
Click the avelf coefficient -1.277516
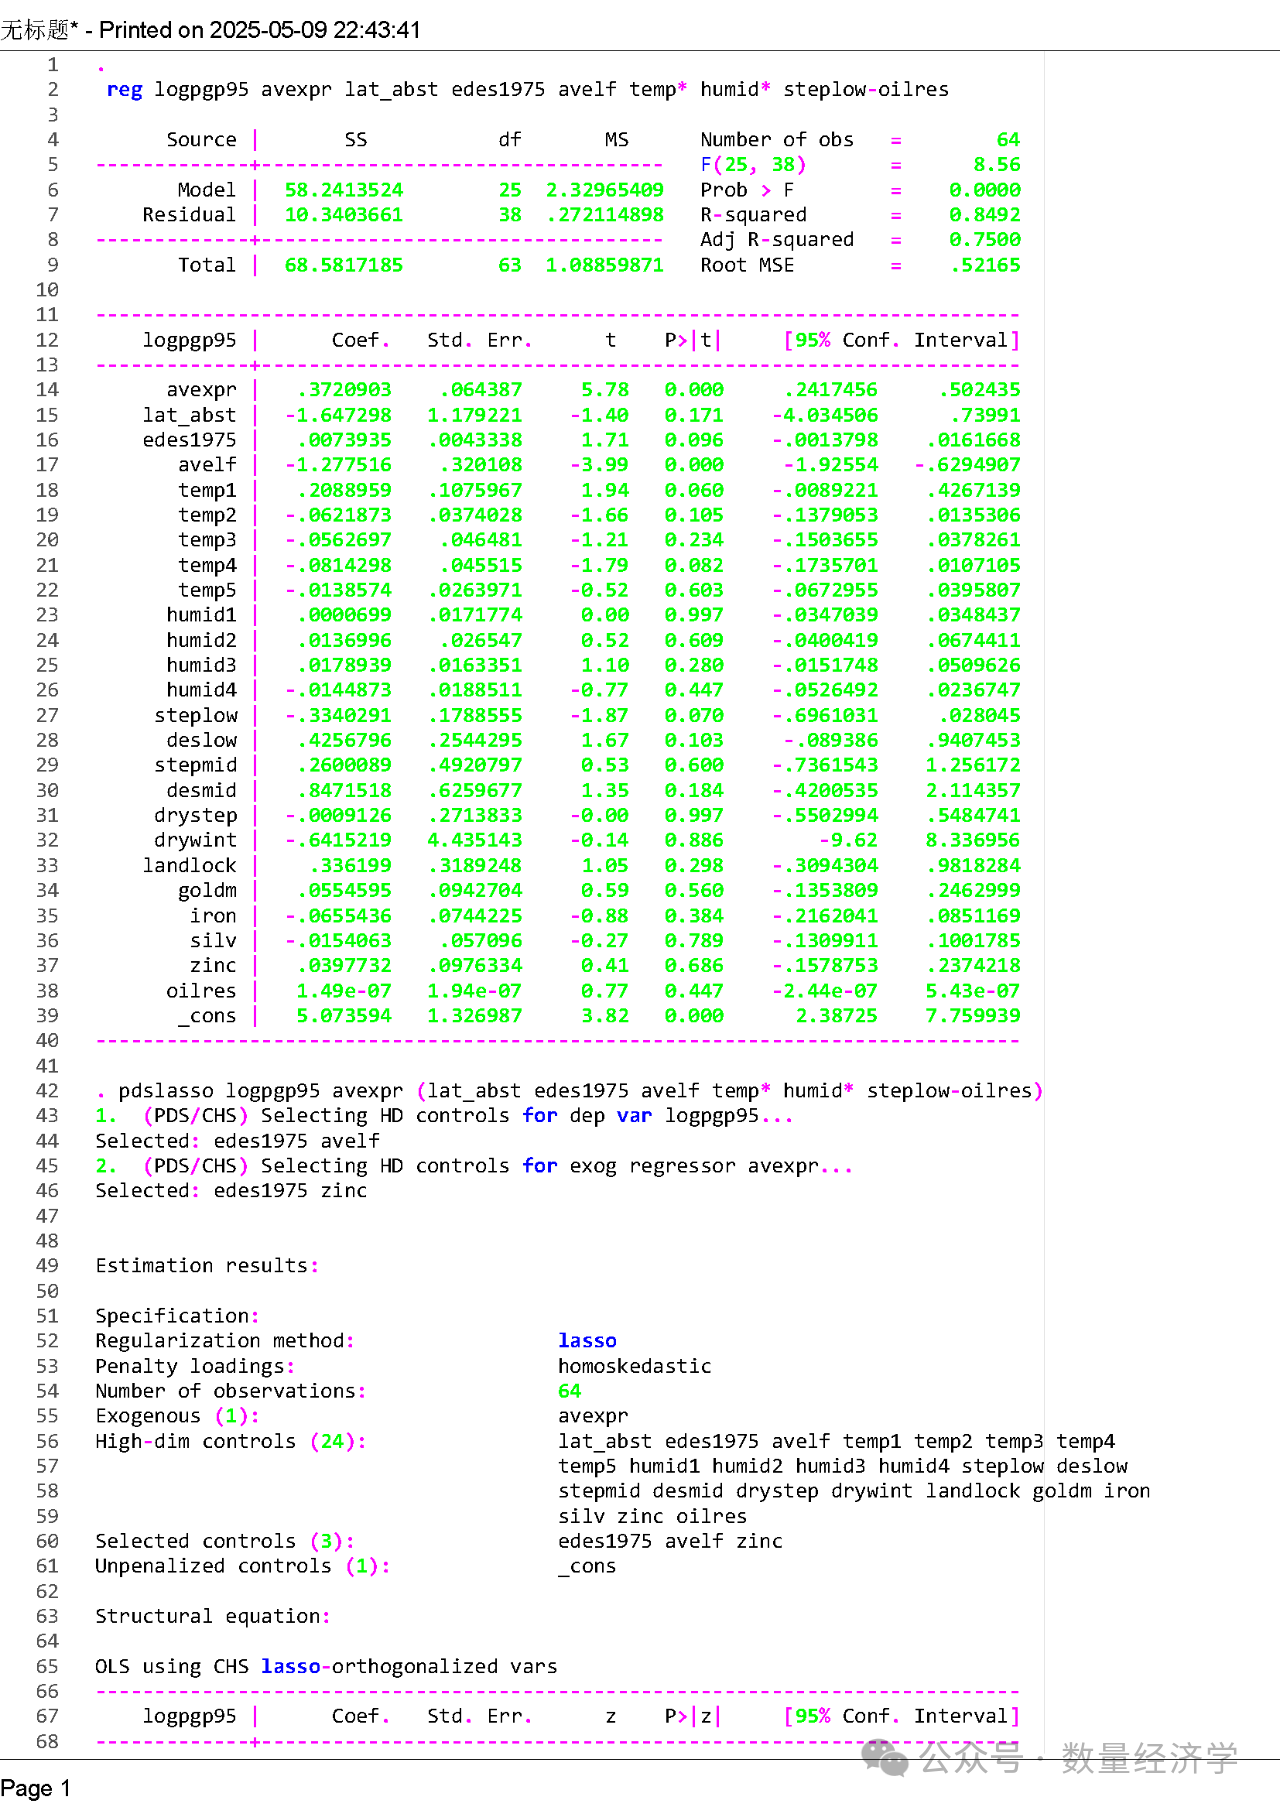pyautogui.click(x=338, y=465)
